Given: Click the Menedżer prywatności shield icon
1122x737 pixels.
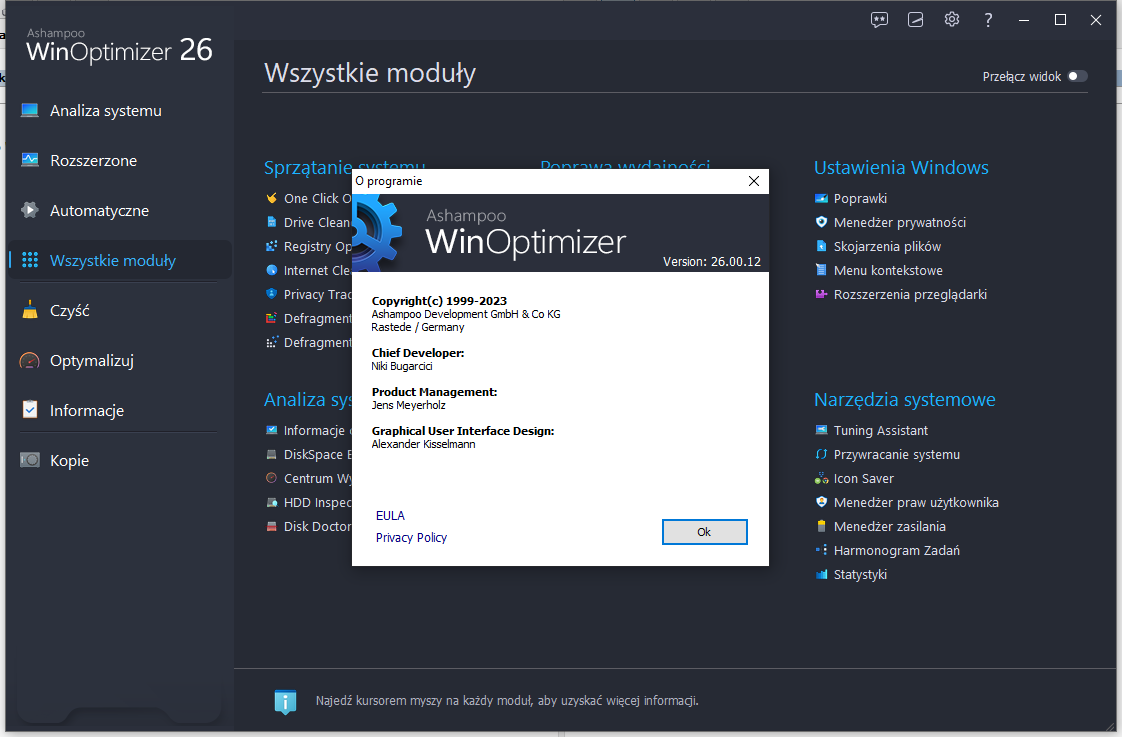Looking at the screenshot, I should [821, 222].
